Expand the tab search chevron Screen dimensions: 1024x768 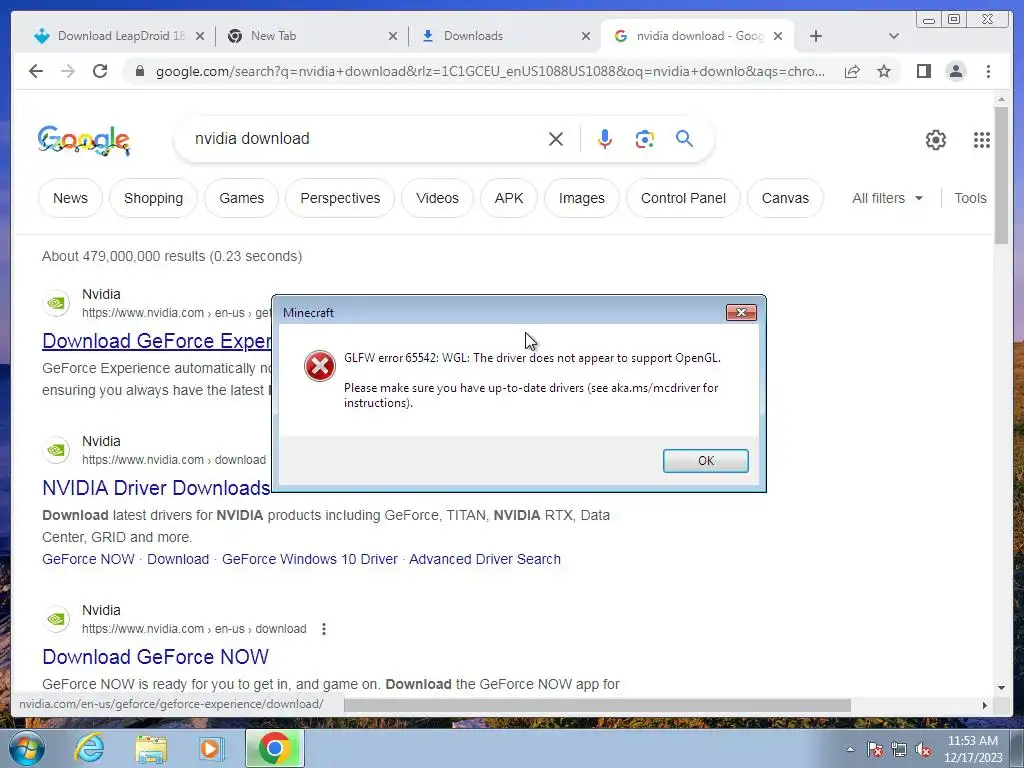(894, 36)
